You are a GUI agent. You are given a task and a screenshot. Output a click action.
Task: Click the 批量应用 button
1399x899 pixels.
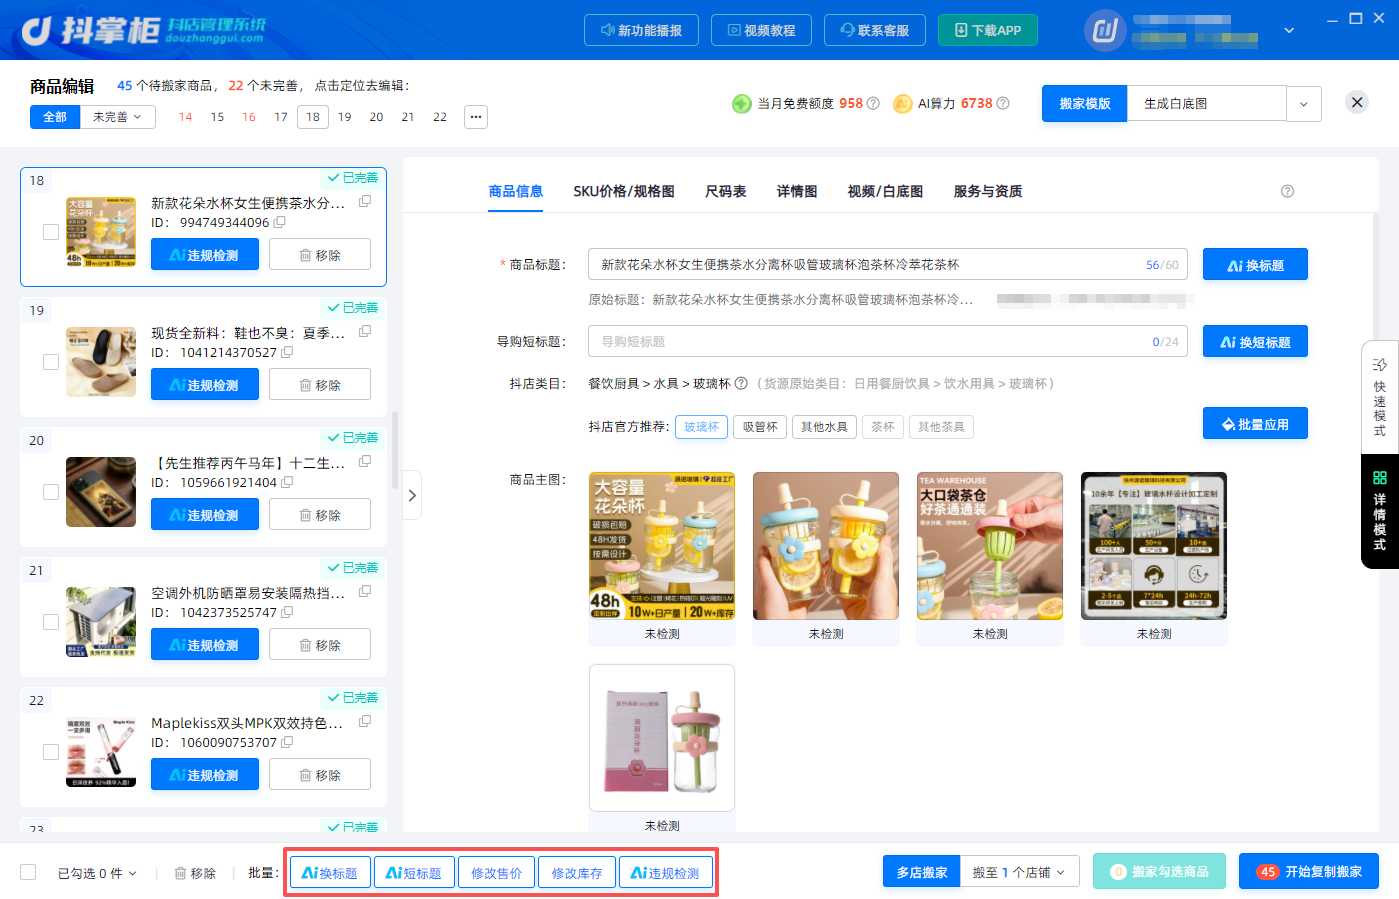pyautogui.click(x=1255, y=424)
